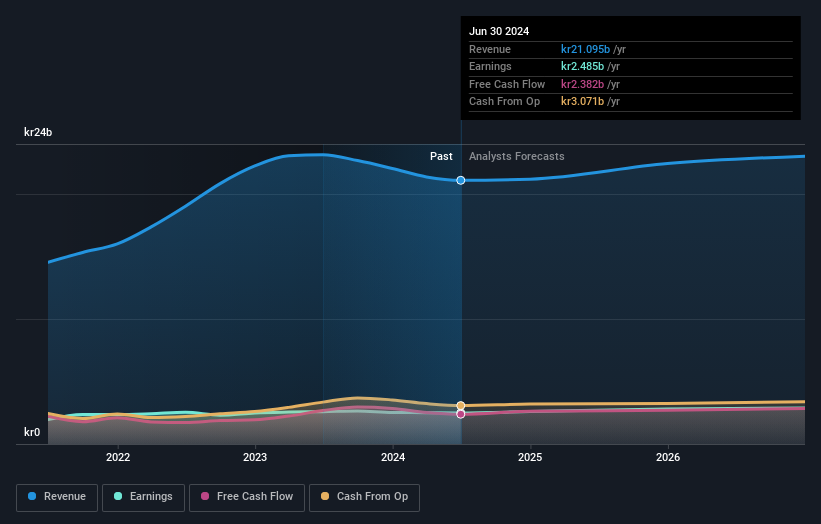Click the Revenue row label in tooltip
Viewport: 821px width, 524px height.
tap(490, 49)
